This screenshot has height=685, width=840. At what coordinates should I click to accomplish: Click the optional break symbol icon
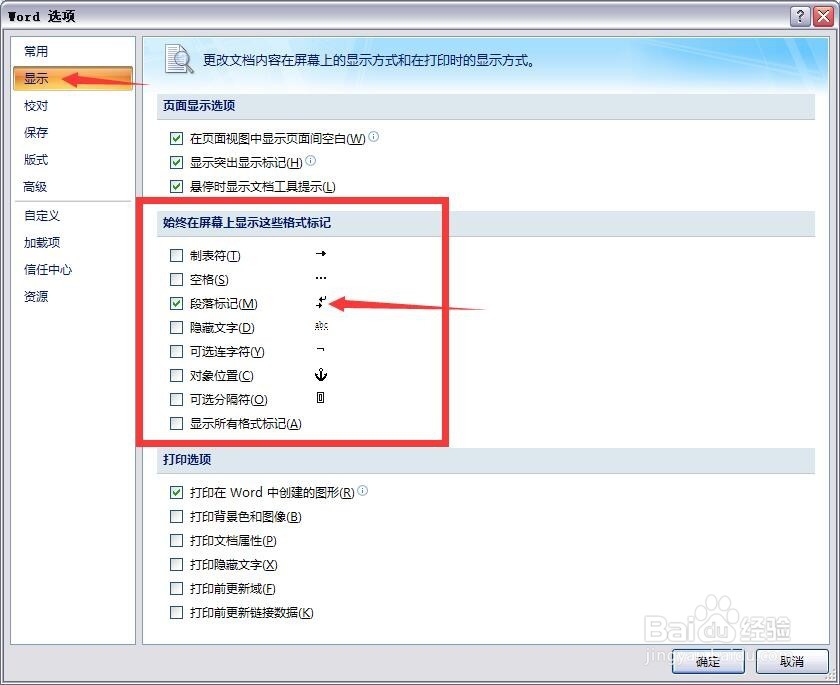(320, 397)
